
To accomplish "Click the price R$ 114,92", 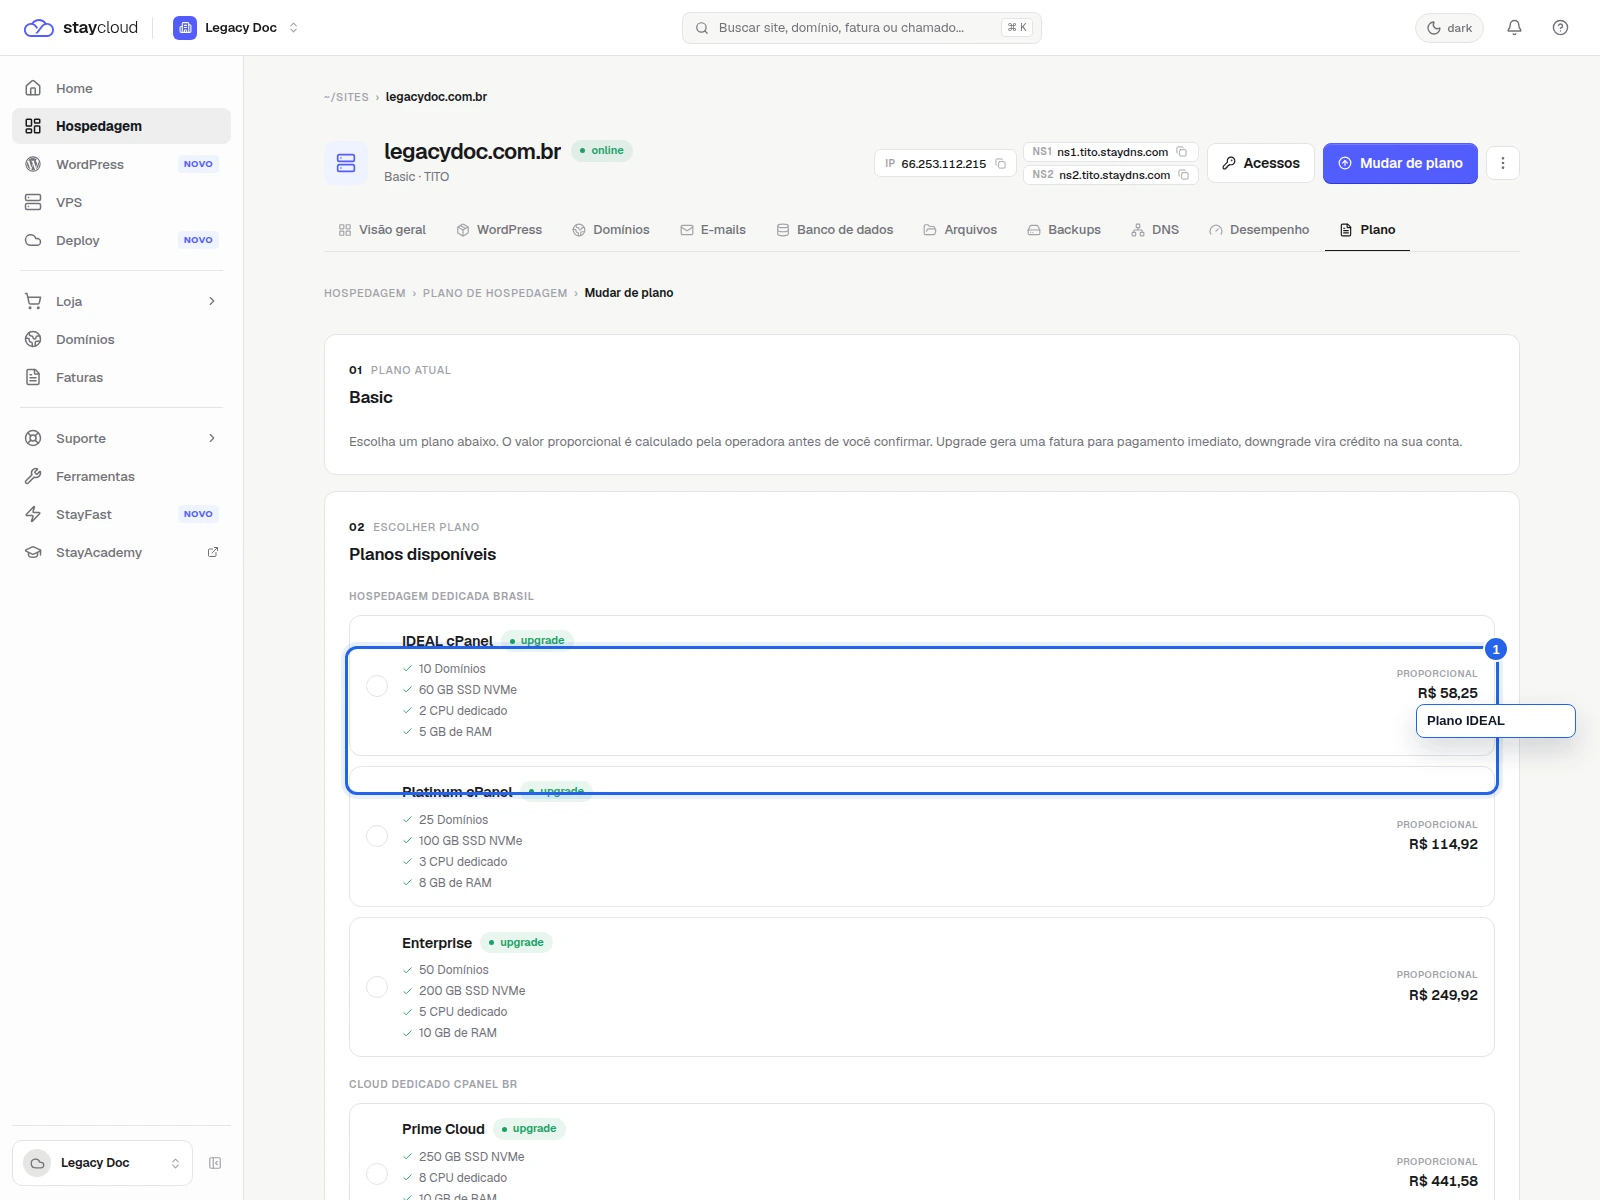I will click(x=1443, y=844).
